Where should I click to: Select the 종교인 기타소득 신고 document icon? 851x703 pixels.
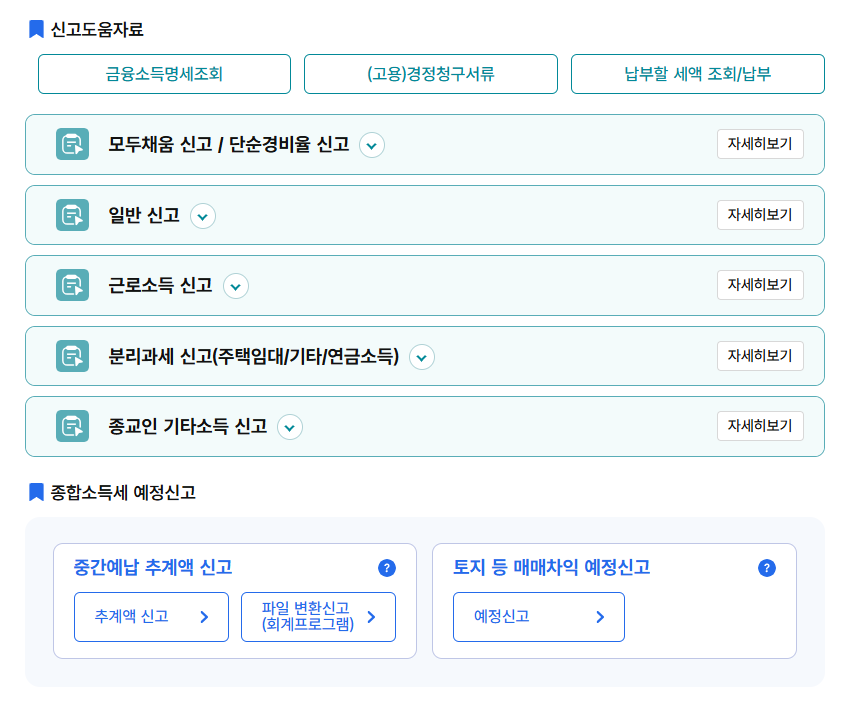pyautogui.click(x=70, y=426)
